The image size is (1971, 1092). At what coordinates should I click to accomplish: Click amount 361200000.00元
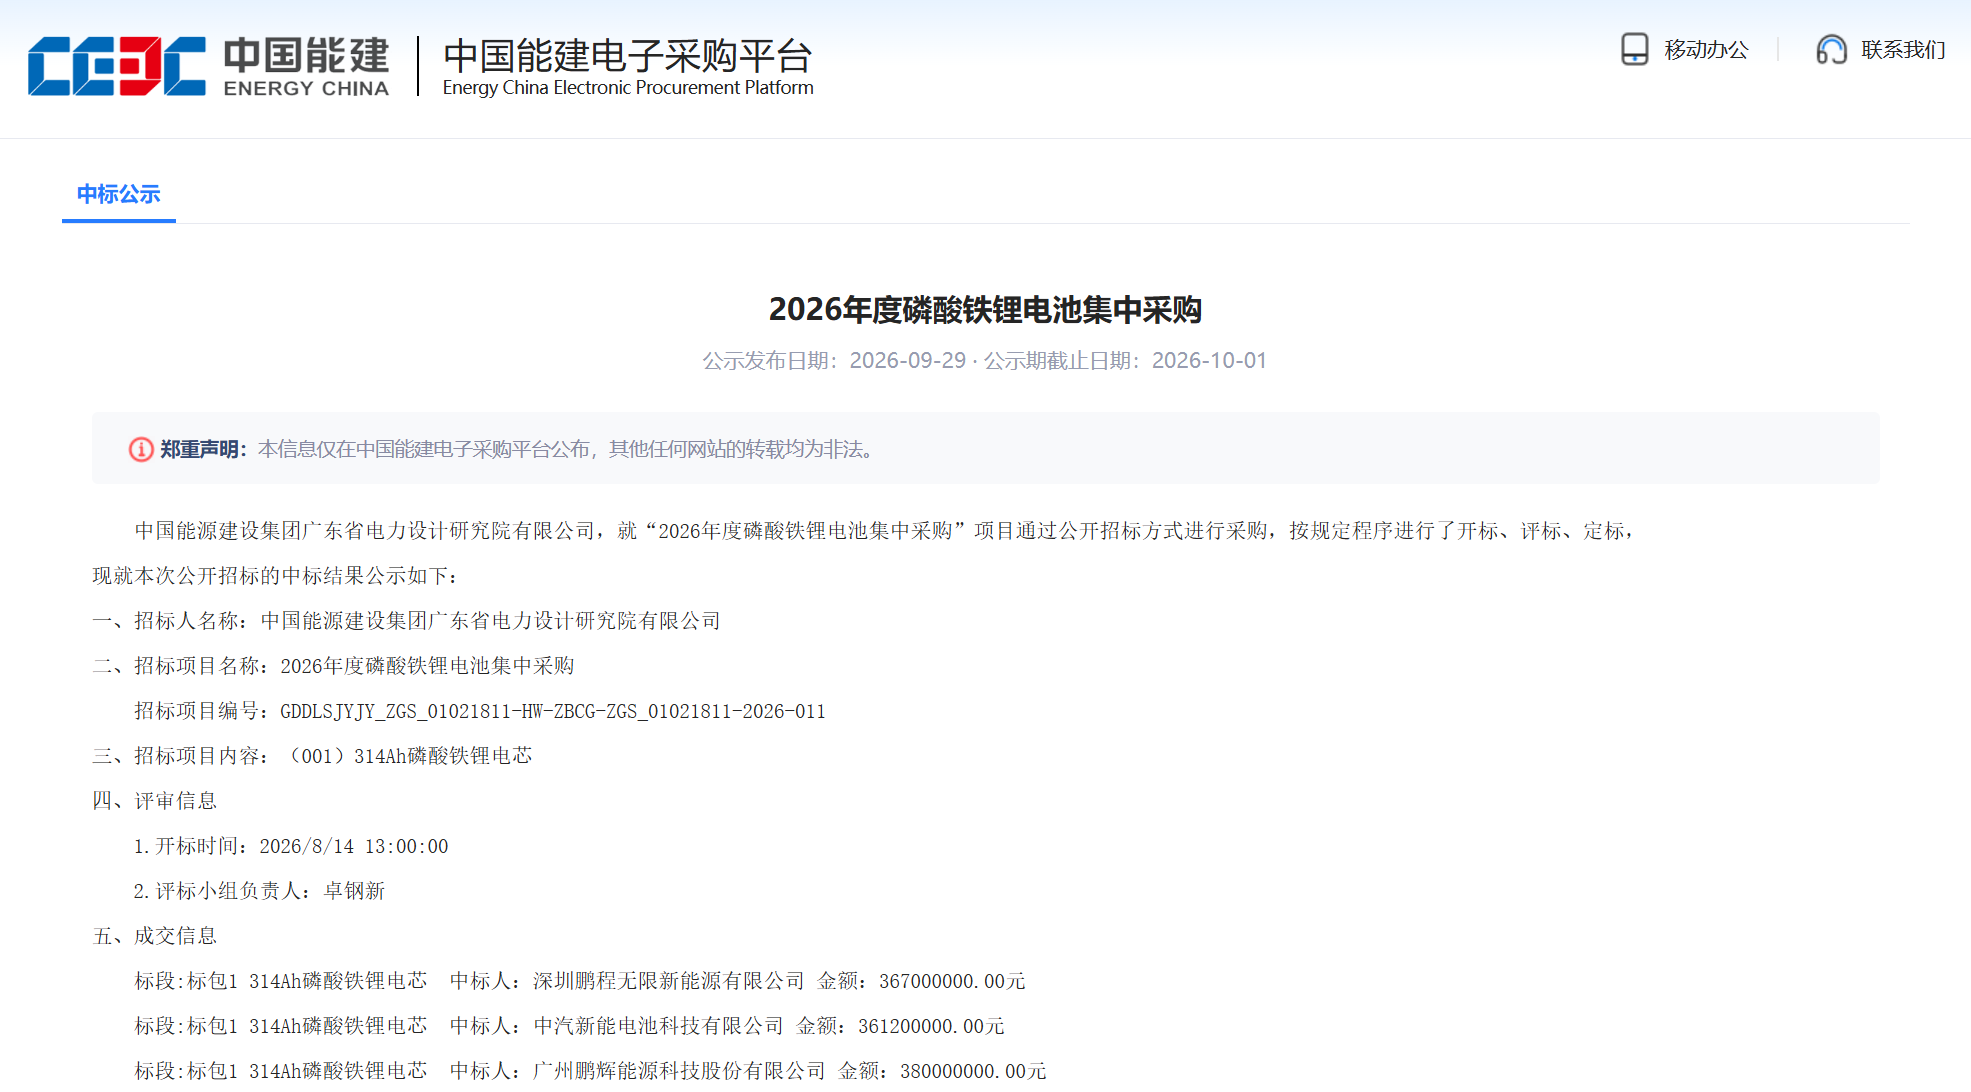click(x=931, y=1026)
